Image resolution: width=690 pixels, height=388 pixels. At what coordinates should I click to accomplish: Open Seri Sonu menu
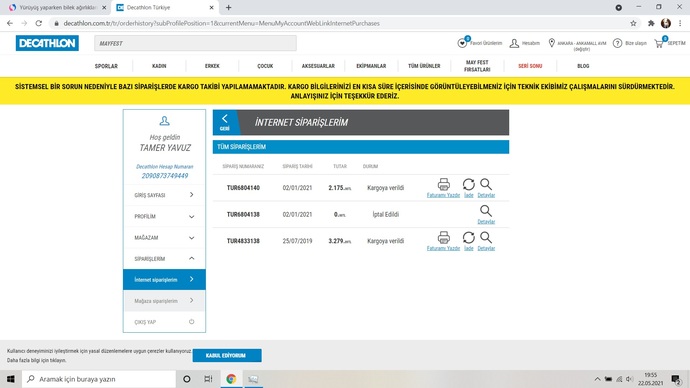530,66
